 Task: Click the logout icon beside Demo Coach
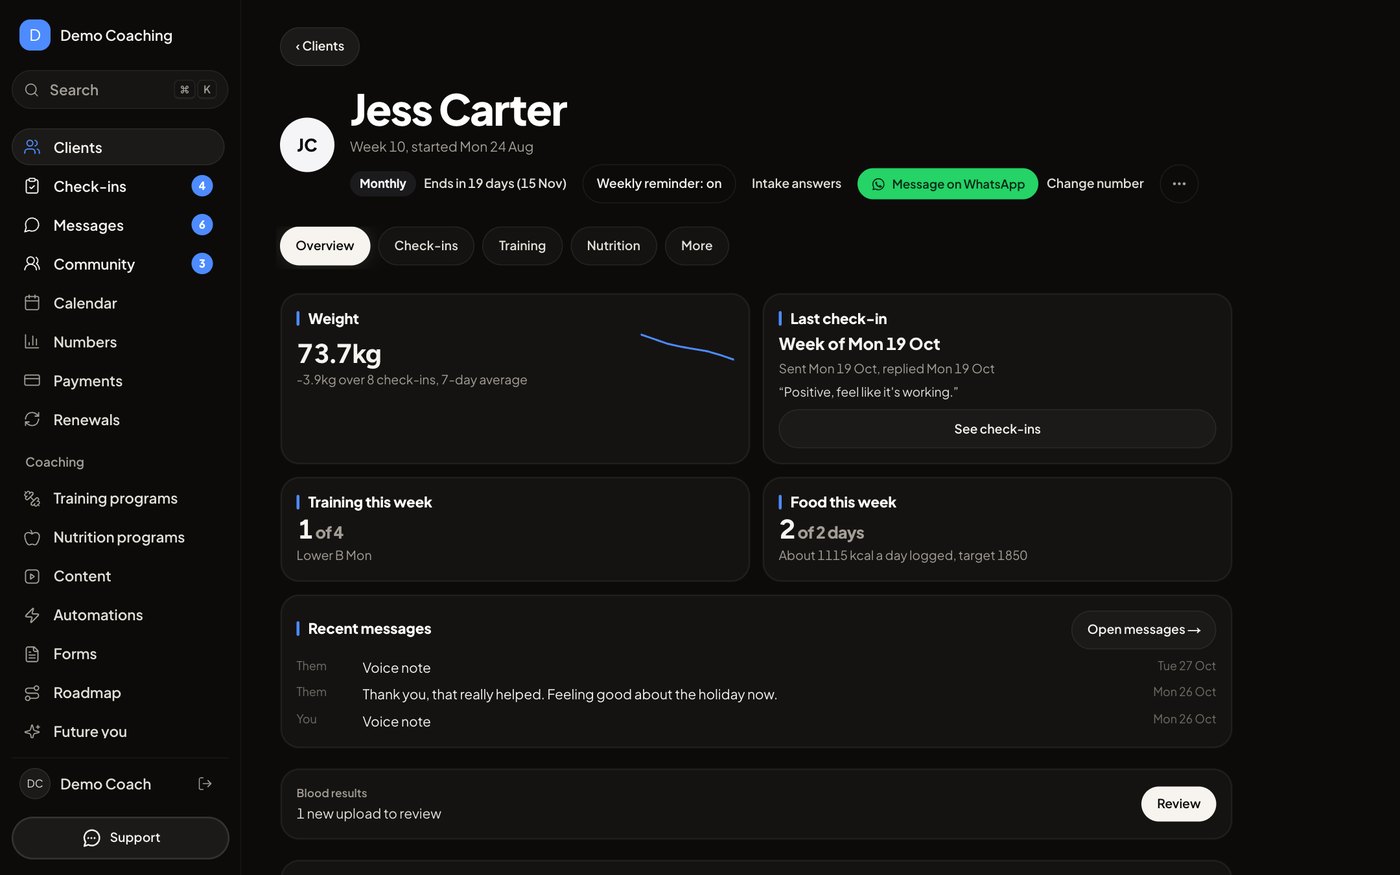[x=205, y=784]
